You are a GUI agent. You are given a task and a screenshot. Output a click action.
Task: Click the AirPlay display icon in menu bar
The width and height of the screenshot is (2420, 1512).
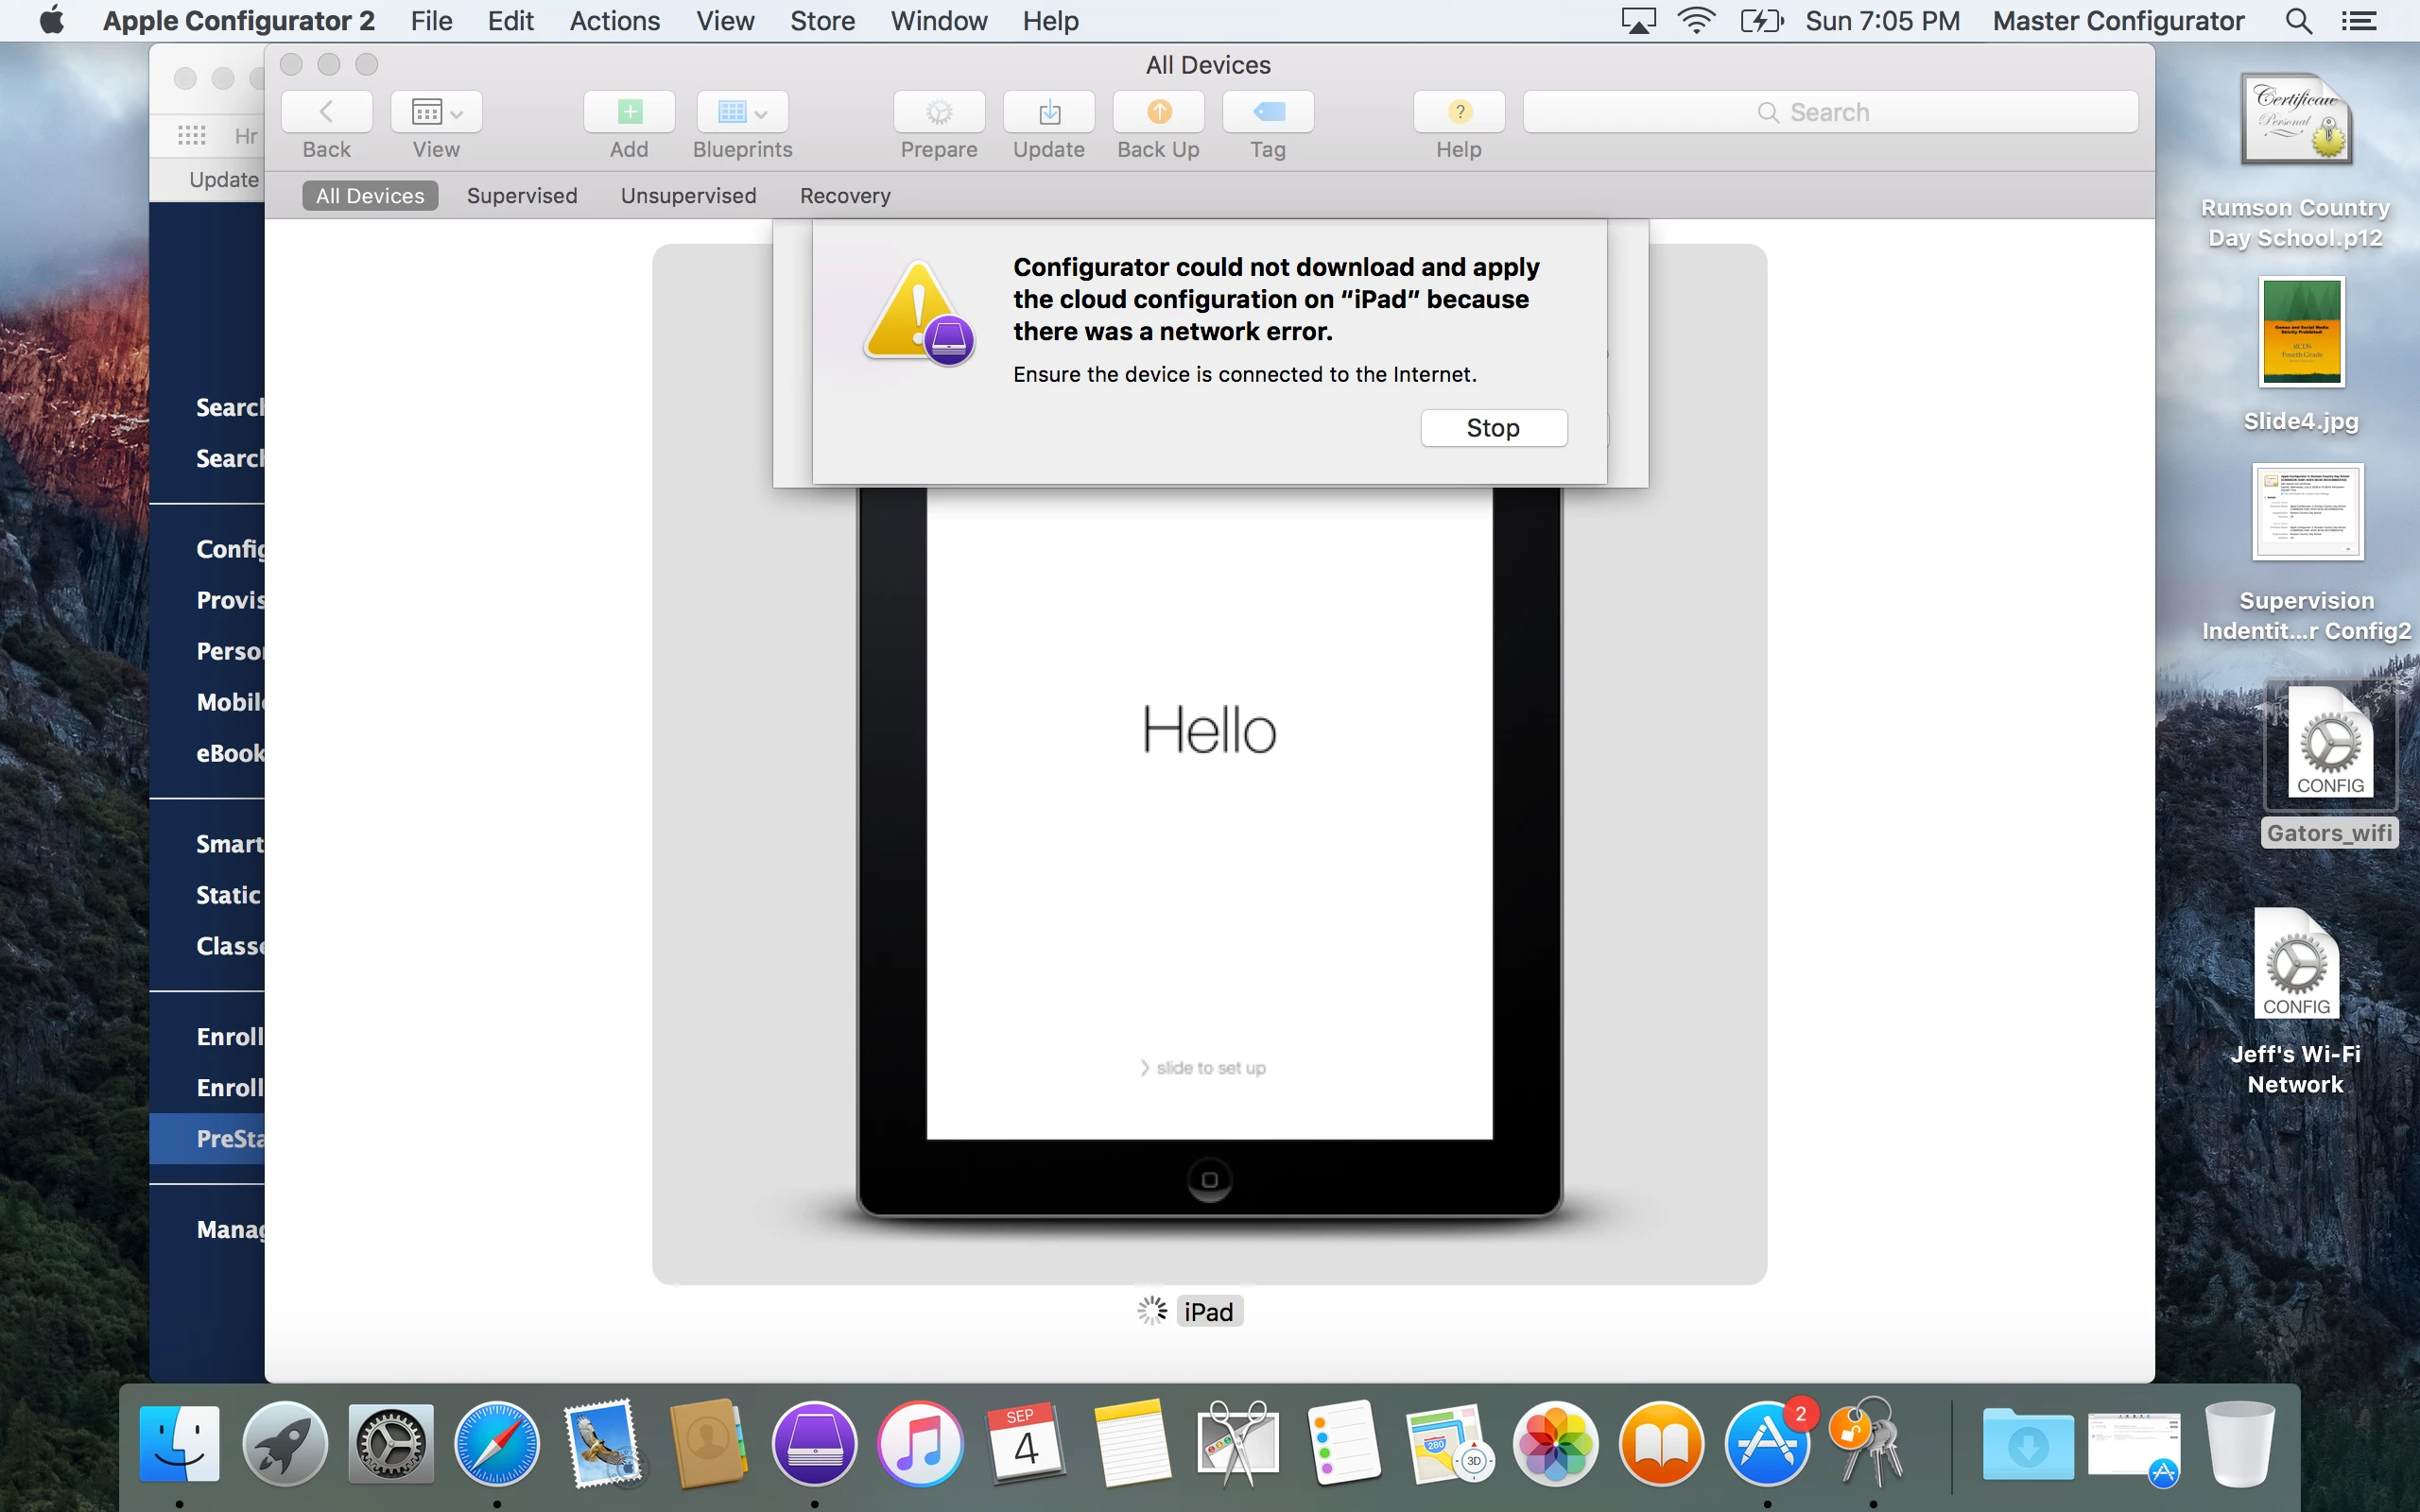tap(1638, 20)
